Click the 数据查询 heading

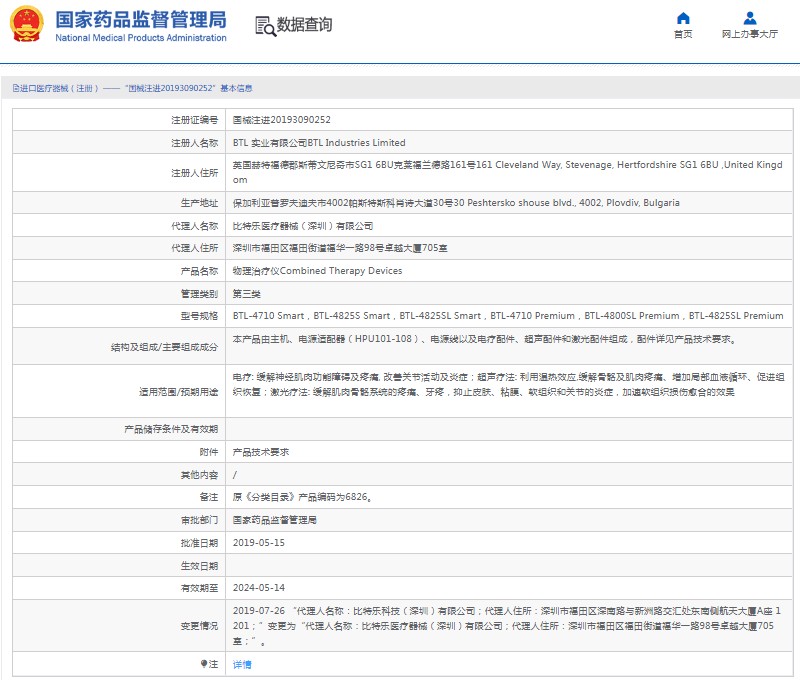(304, 24)
